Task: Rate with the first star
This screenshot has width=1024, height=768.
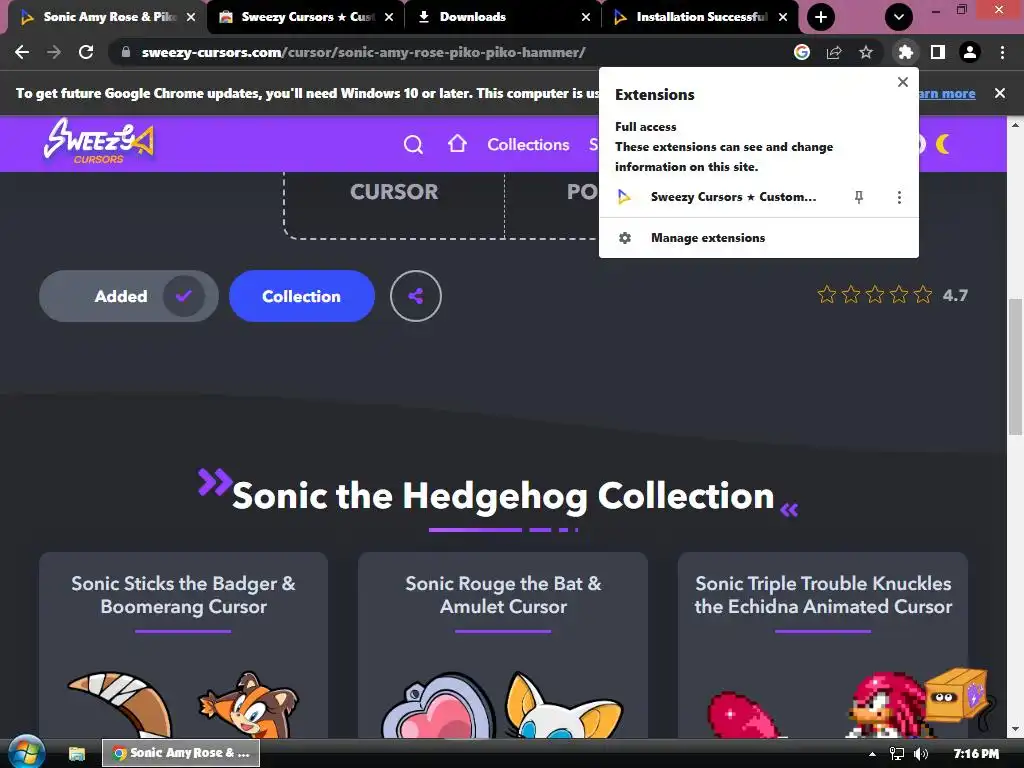Action: click(x=827, y=295)
